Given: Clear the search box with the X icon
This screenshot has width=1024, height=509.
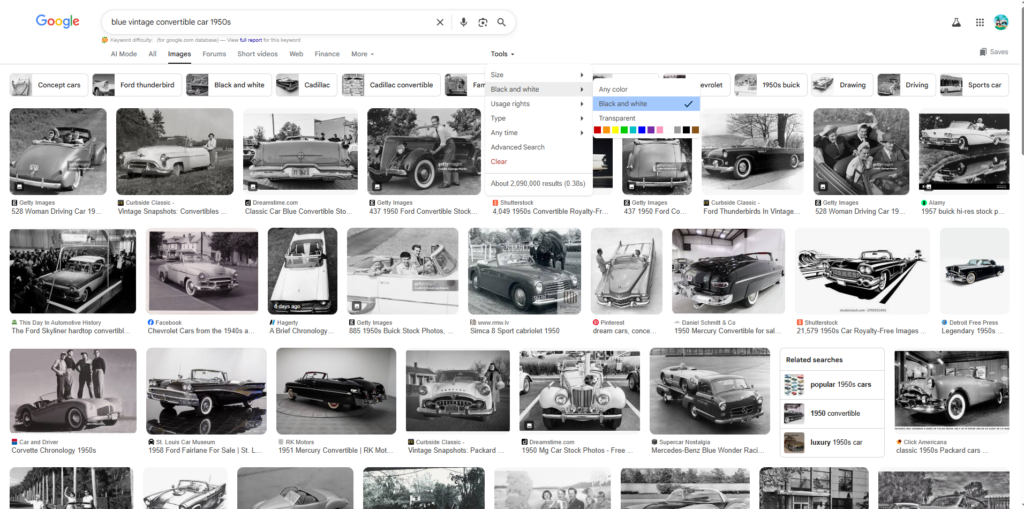Looking at the screenshot, I should click(440, 22).
